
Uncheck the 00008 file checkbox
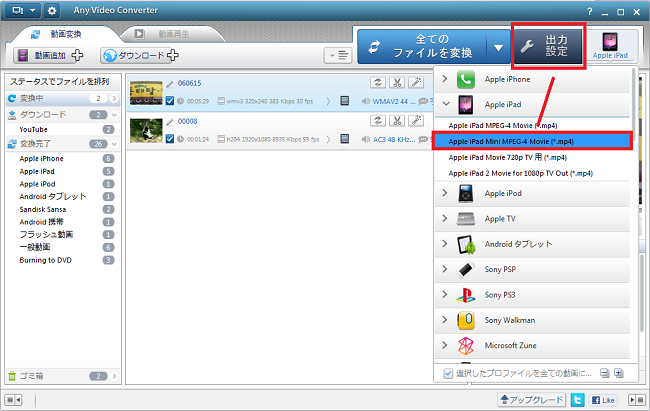170,139
